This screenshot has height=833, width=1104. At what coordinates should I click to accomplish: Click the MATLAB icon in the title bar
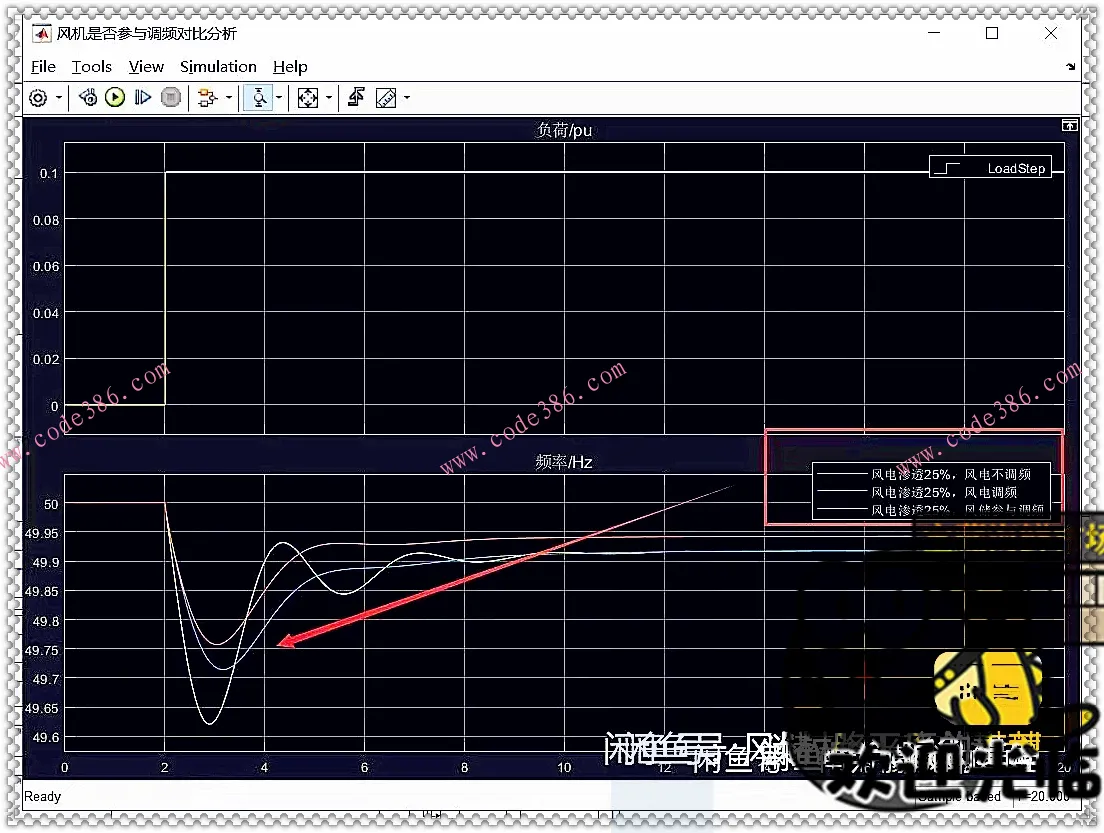click(42, 33)
